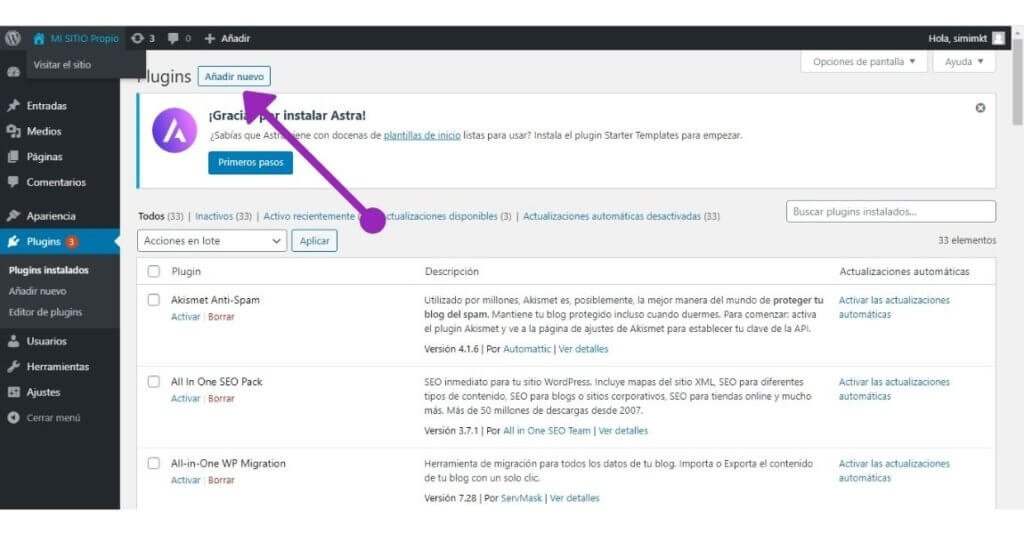The width and height of the screenshot is (1024, 534).
Task: Open the plantillas de inicio link
Action: coord(422,136)
